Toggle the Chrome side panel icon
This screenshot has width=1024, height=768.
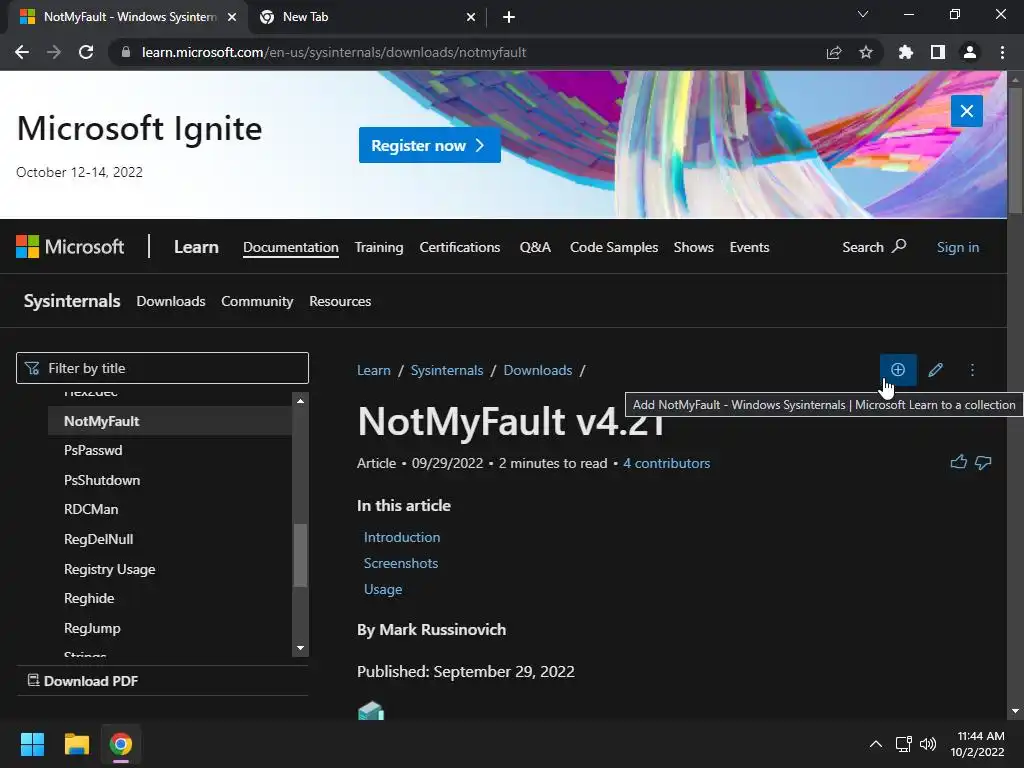pos(938,52)
